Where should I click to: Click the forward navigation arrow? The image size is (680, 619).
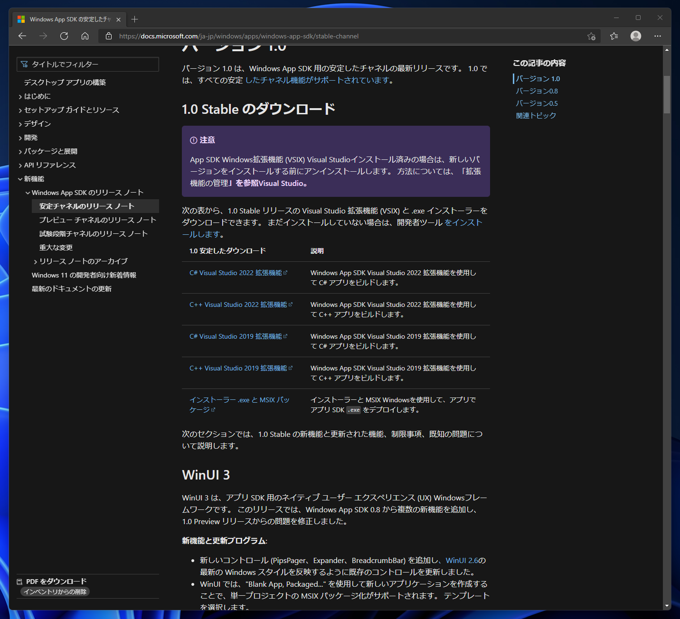click(x=43, y=36)
